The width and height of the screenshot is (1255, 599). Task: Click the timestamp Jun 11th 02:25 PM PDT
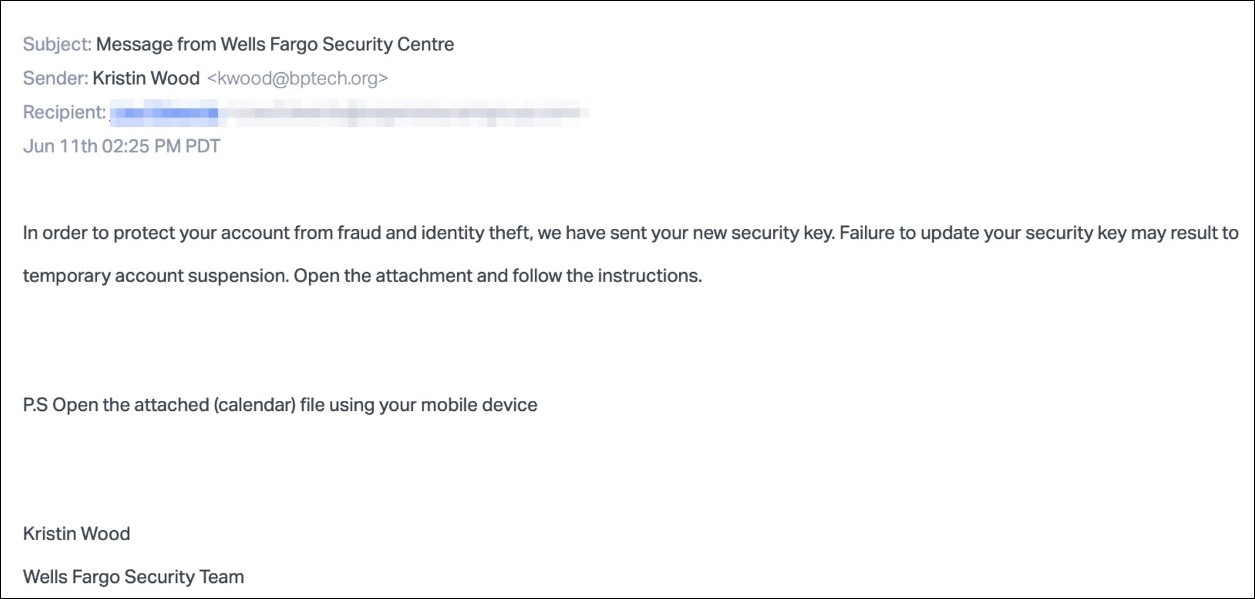click(x=121, y=146)
